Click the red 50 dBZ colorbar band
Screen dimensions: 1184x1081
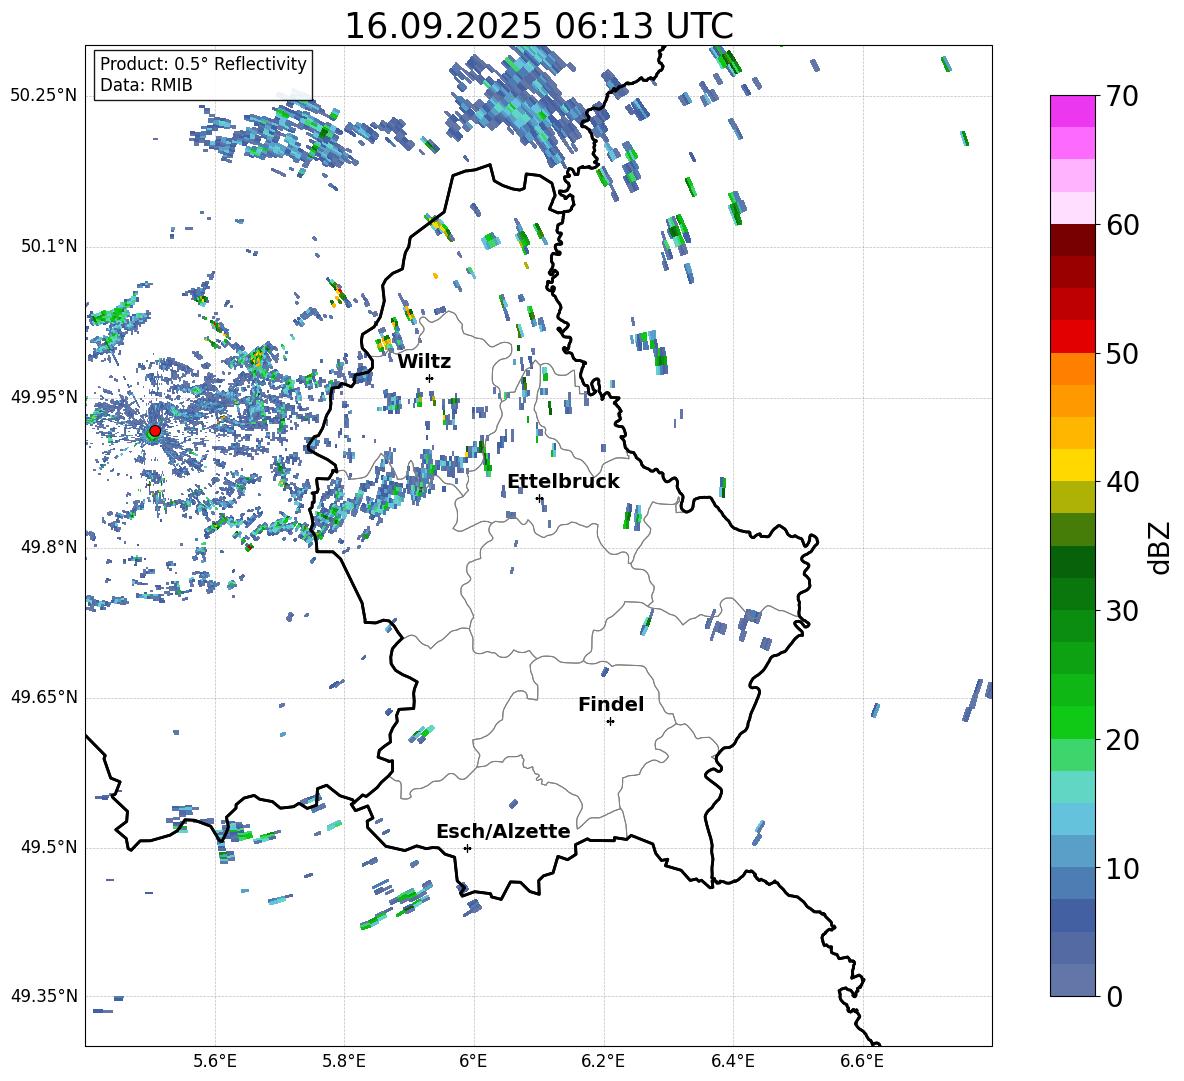click(1072, 337)
